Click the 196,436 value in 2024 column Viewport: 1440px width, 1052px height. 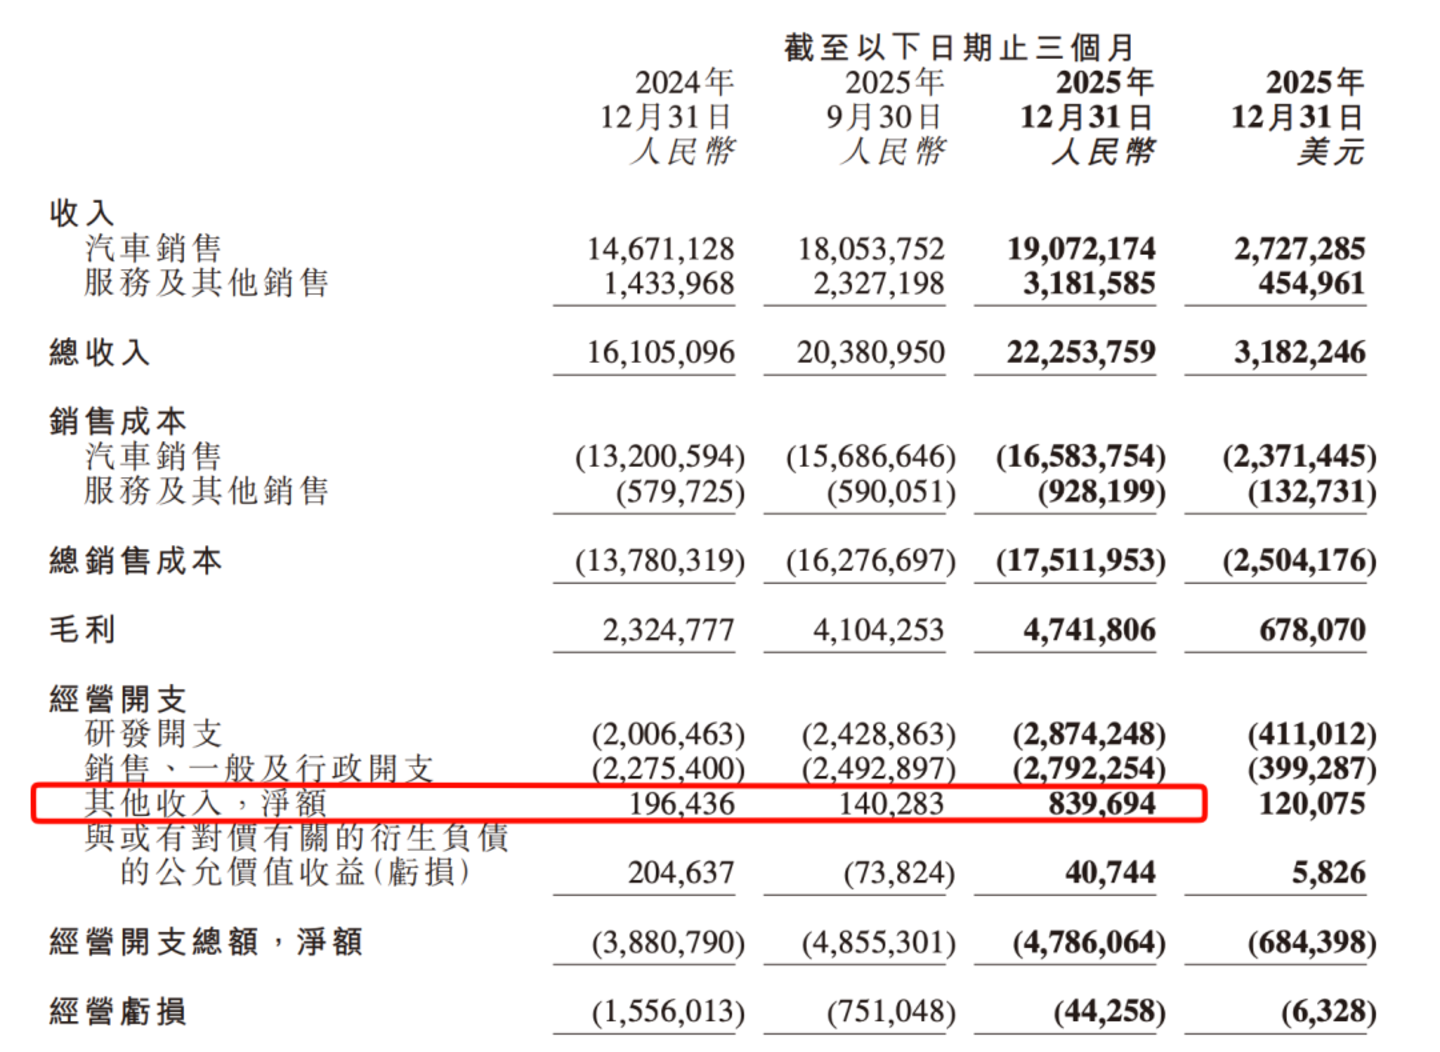coord(681,803)
